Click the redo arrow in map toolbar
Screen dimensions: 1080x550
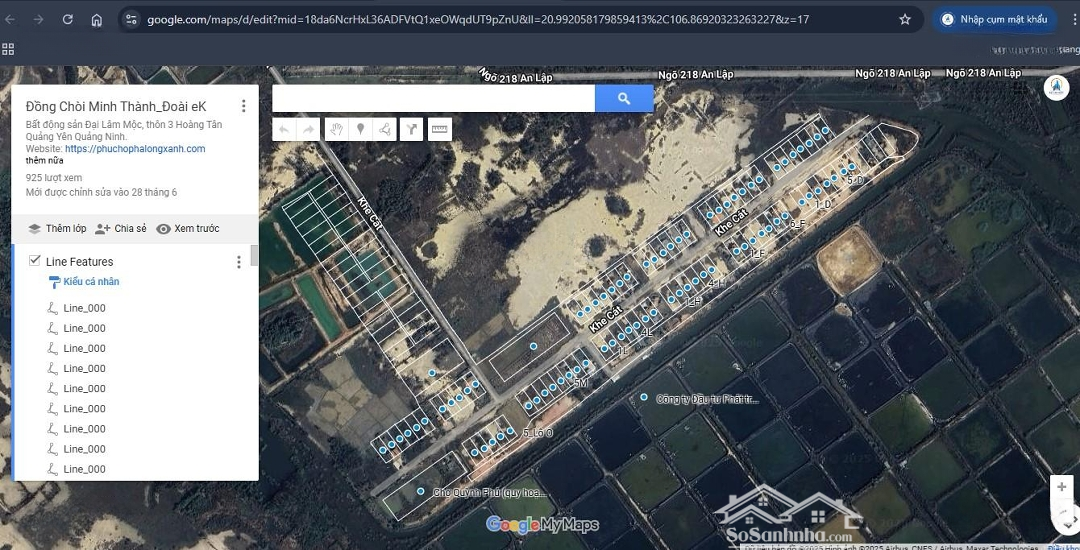point(309,129)
